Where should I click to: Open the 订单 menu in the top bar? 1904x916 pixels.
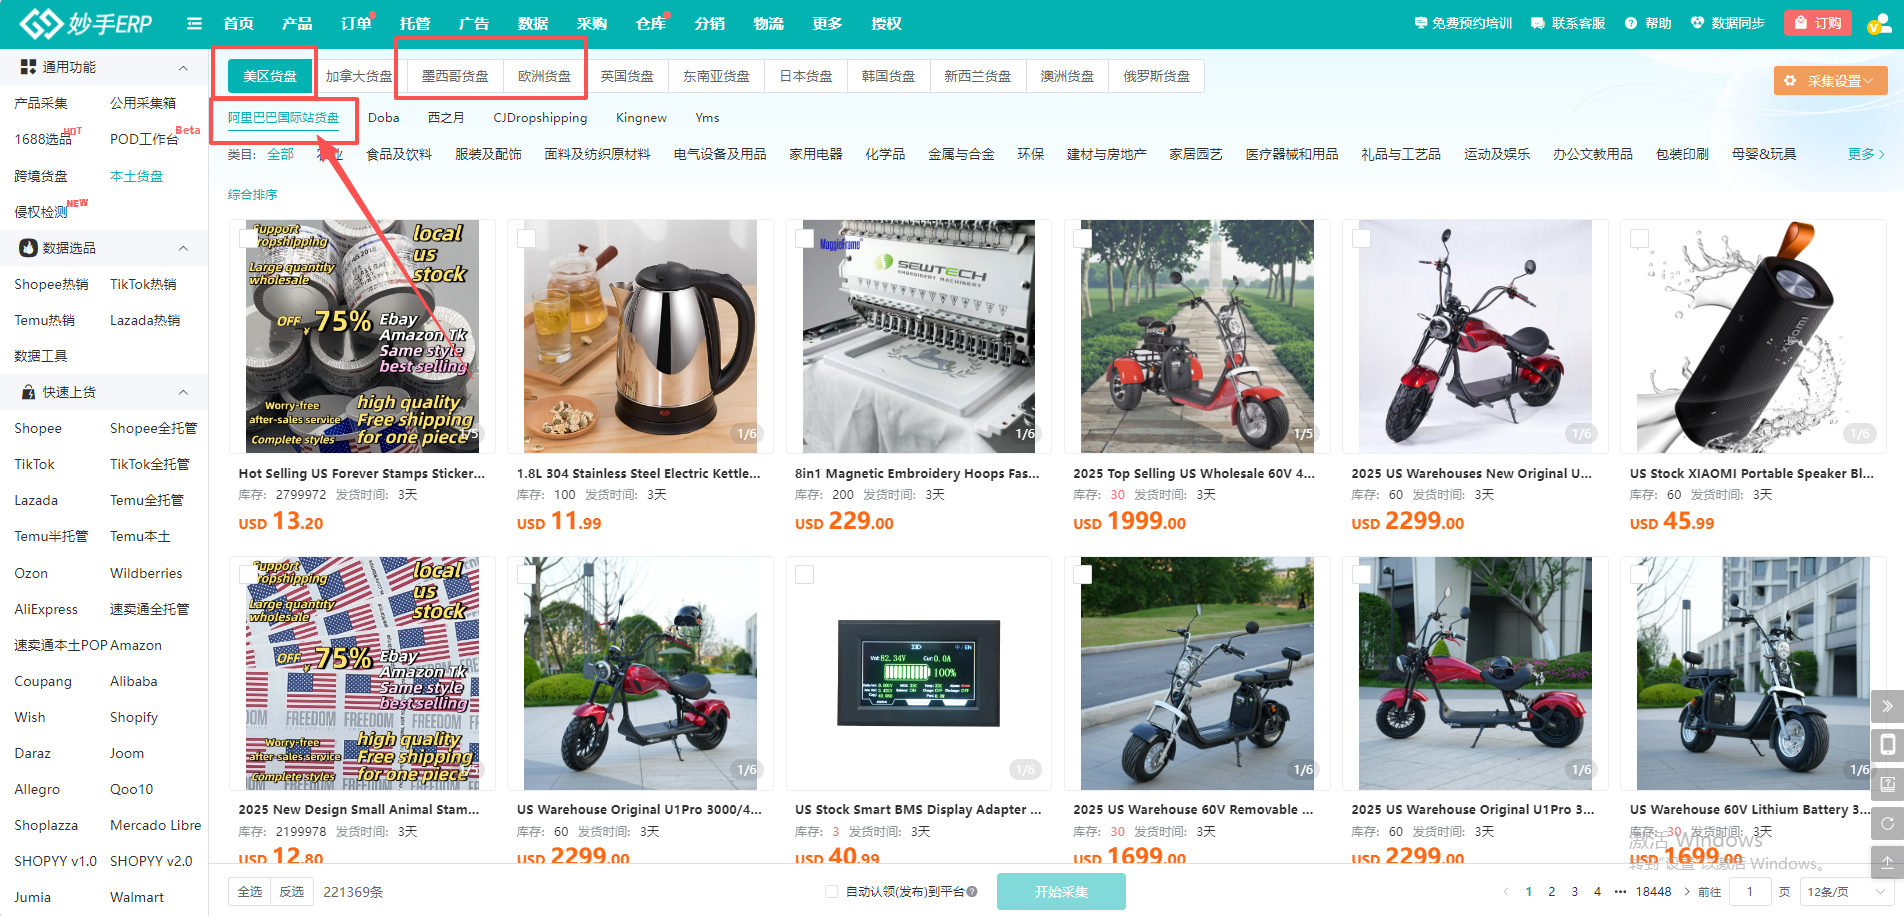(x=356, y=23)
